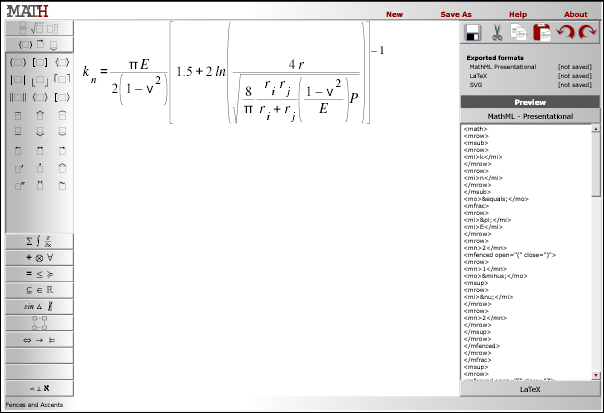This screenshot has height=413, width=604.
Task: Insert ceiling brackets template
Action: (x=62, y=79)
